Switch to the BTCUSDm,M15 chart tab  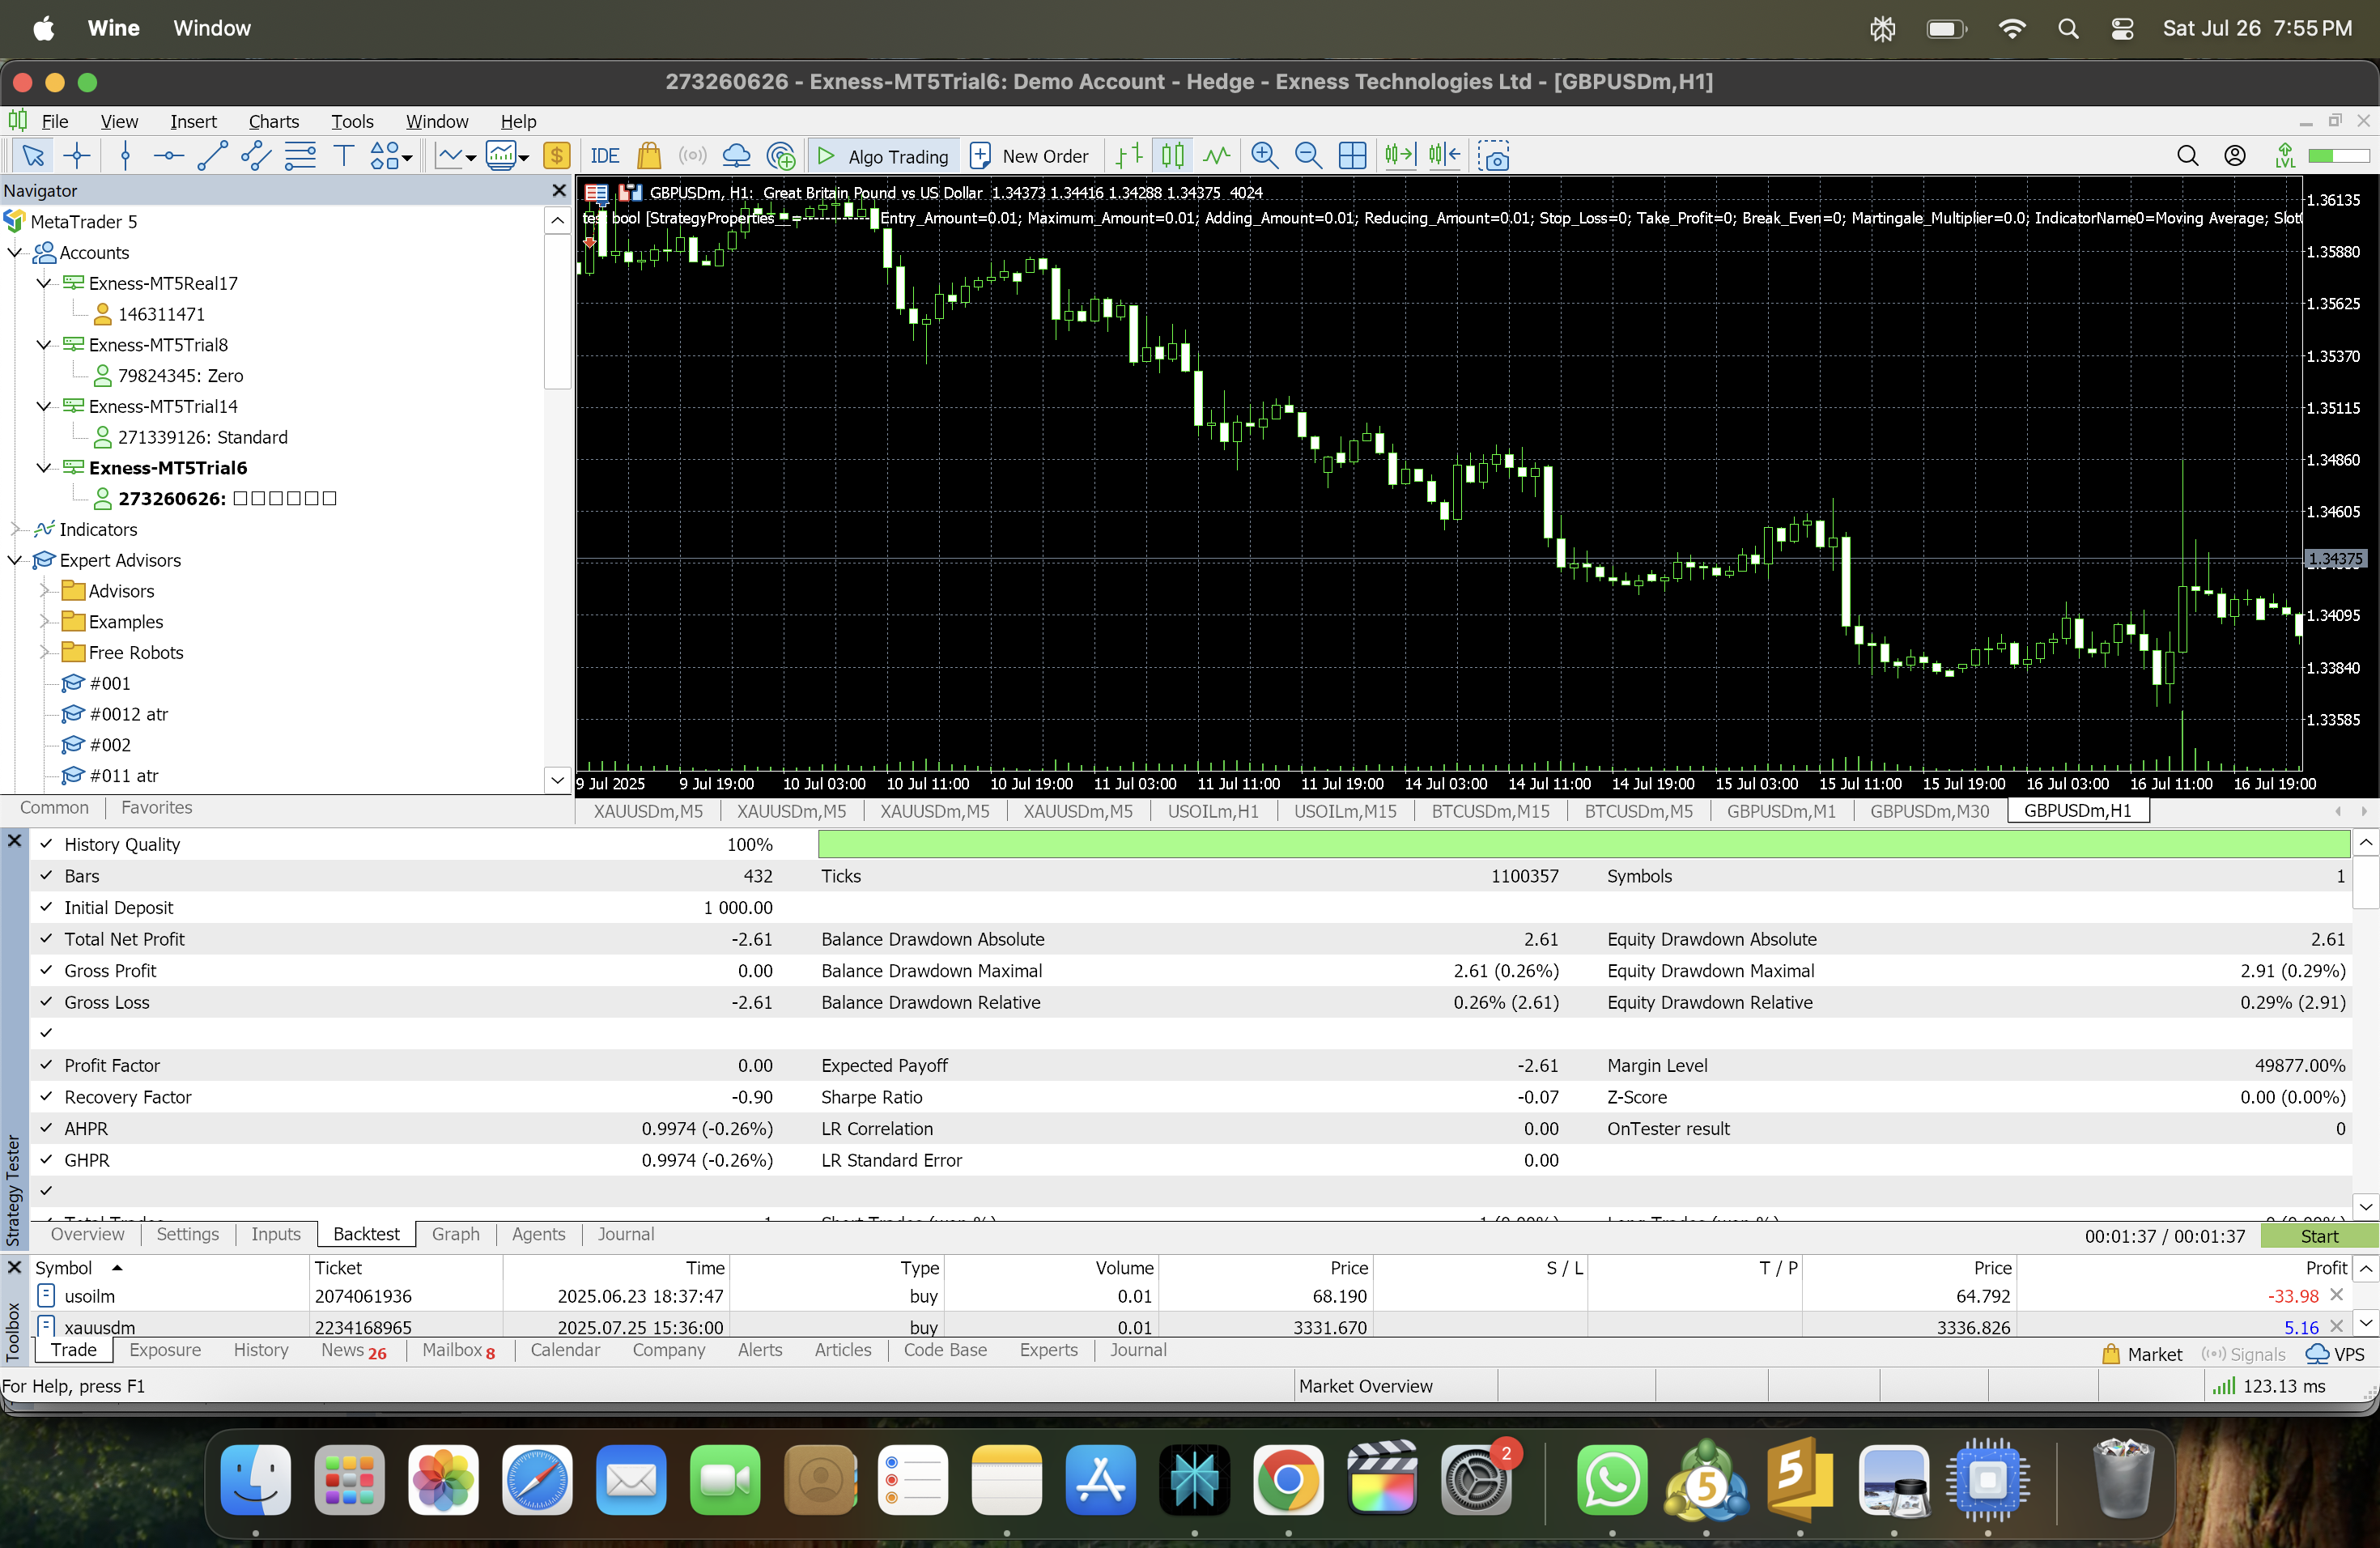click(1490, 811)
